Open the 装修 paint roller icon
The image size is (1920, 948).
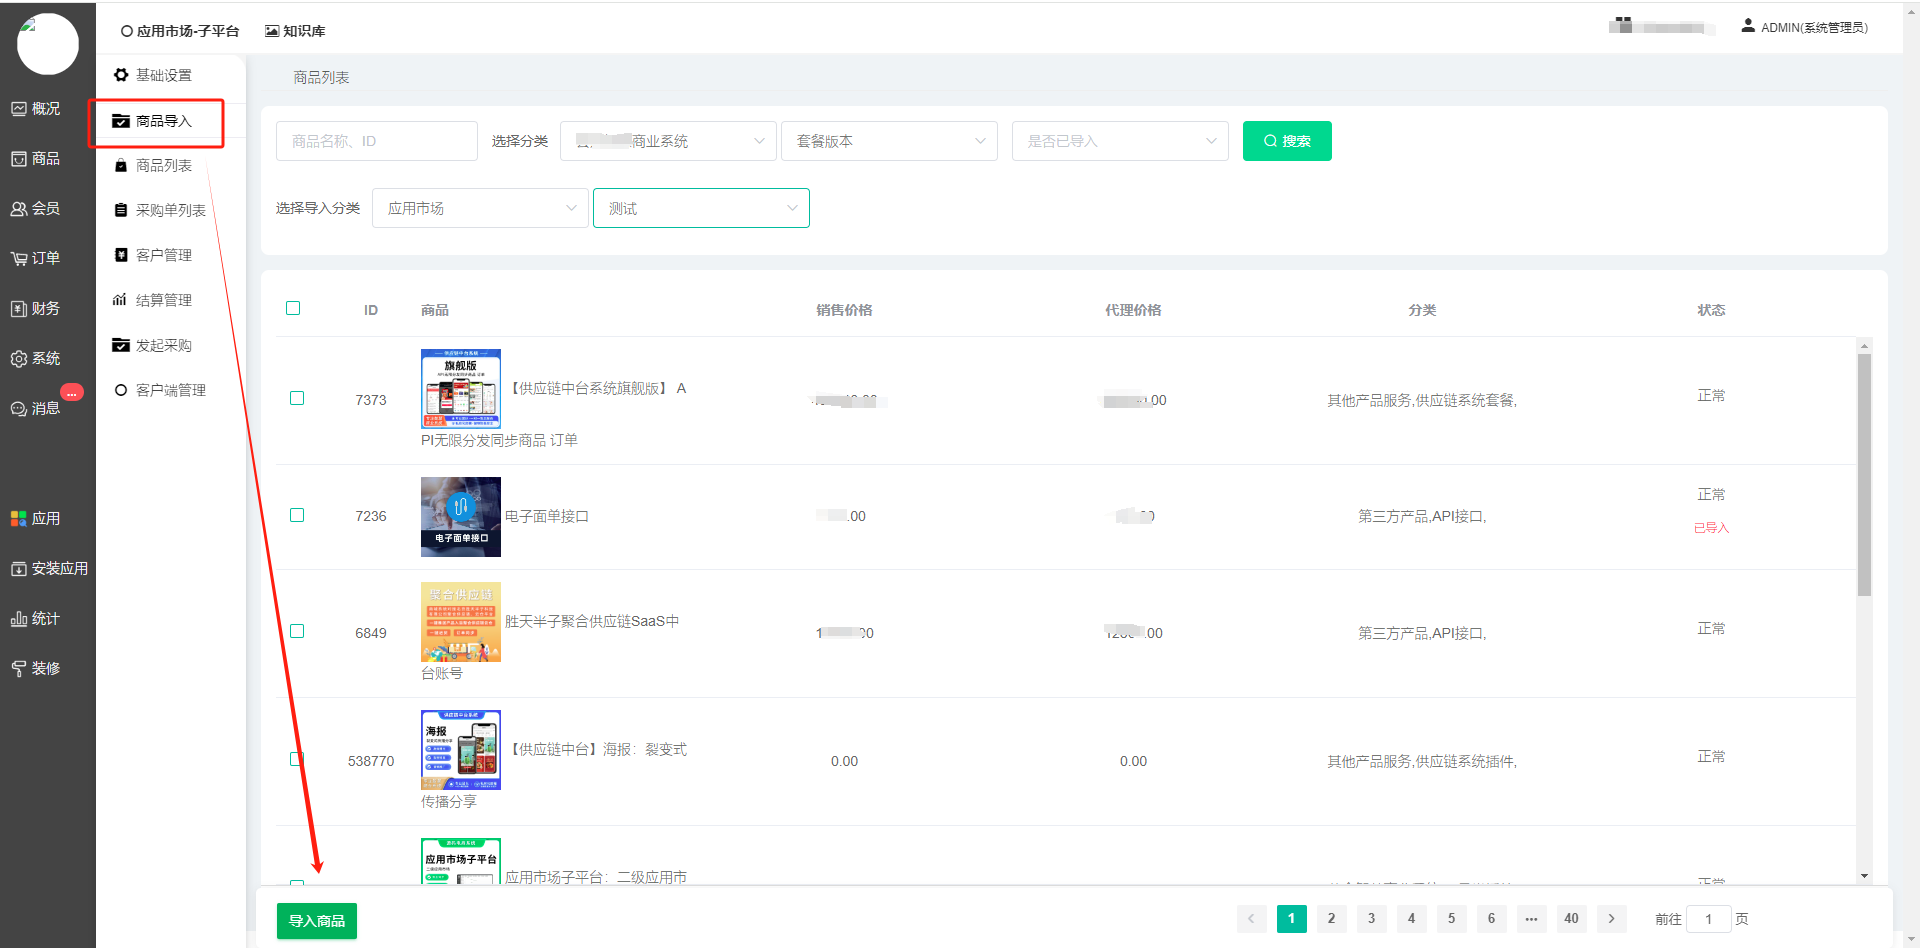pyautogui.click(x=19, y=669)
